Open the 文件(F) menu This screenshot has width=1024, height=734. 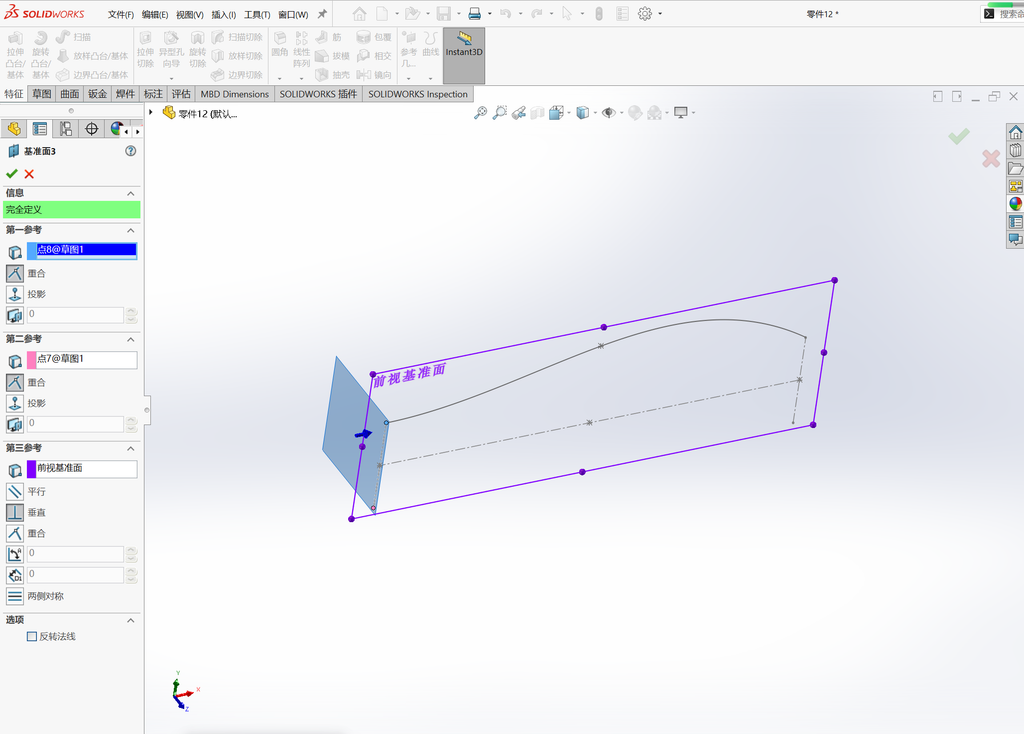tap(121, 14)
